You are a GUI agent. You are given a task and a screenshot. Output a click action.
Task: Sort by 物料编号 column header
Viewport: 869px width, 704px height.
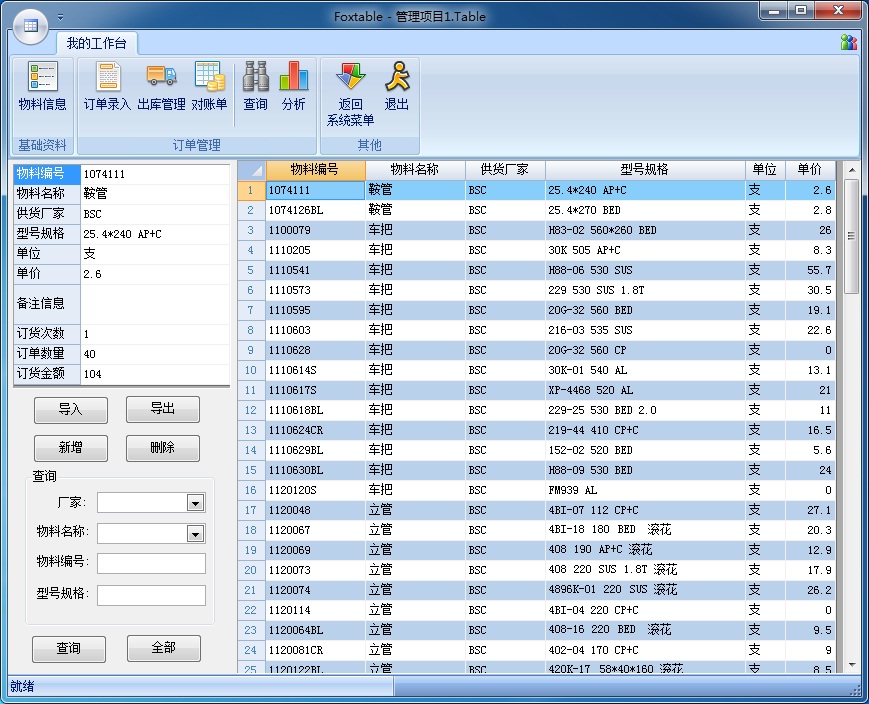[315, 170]
